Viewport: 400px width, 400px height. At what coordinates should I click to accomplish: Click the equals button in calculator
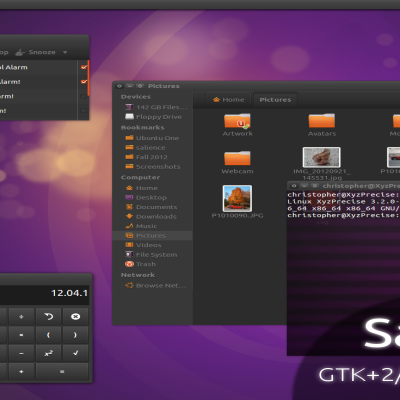click(x=62, y=372)
